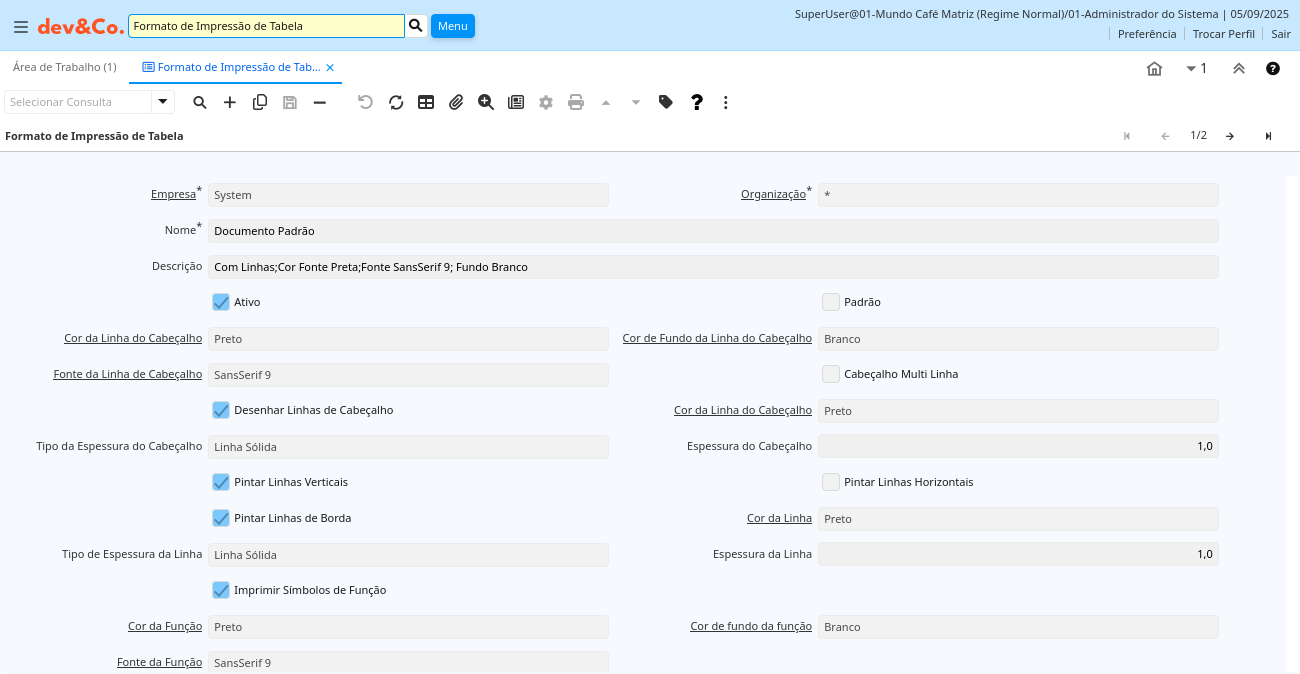
Task: Click the Report newspaper icon
Action: [x=516, y=102]
